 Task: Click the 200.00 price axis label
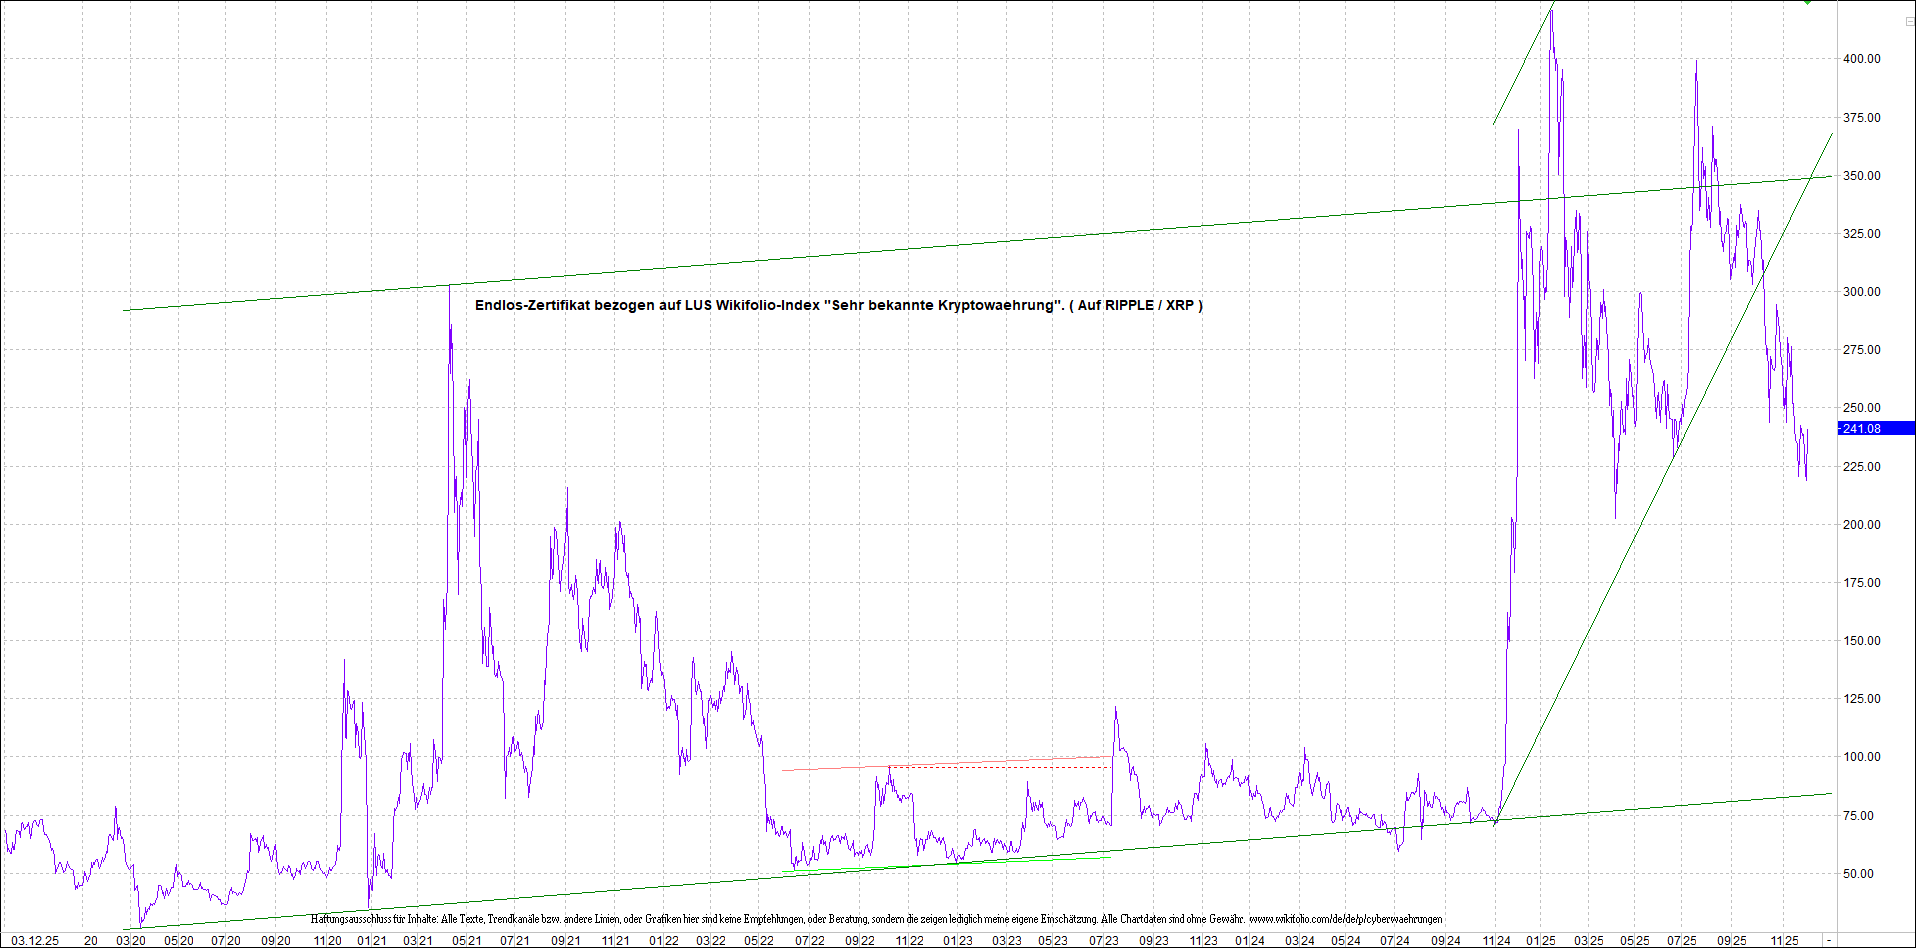(1861, 525)
